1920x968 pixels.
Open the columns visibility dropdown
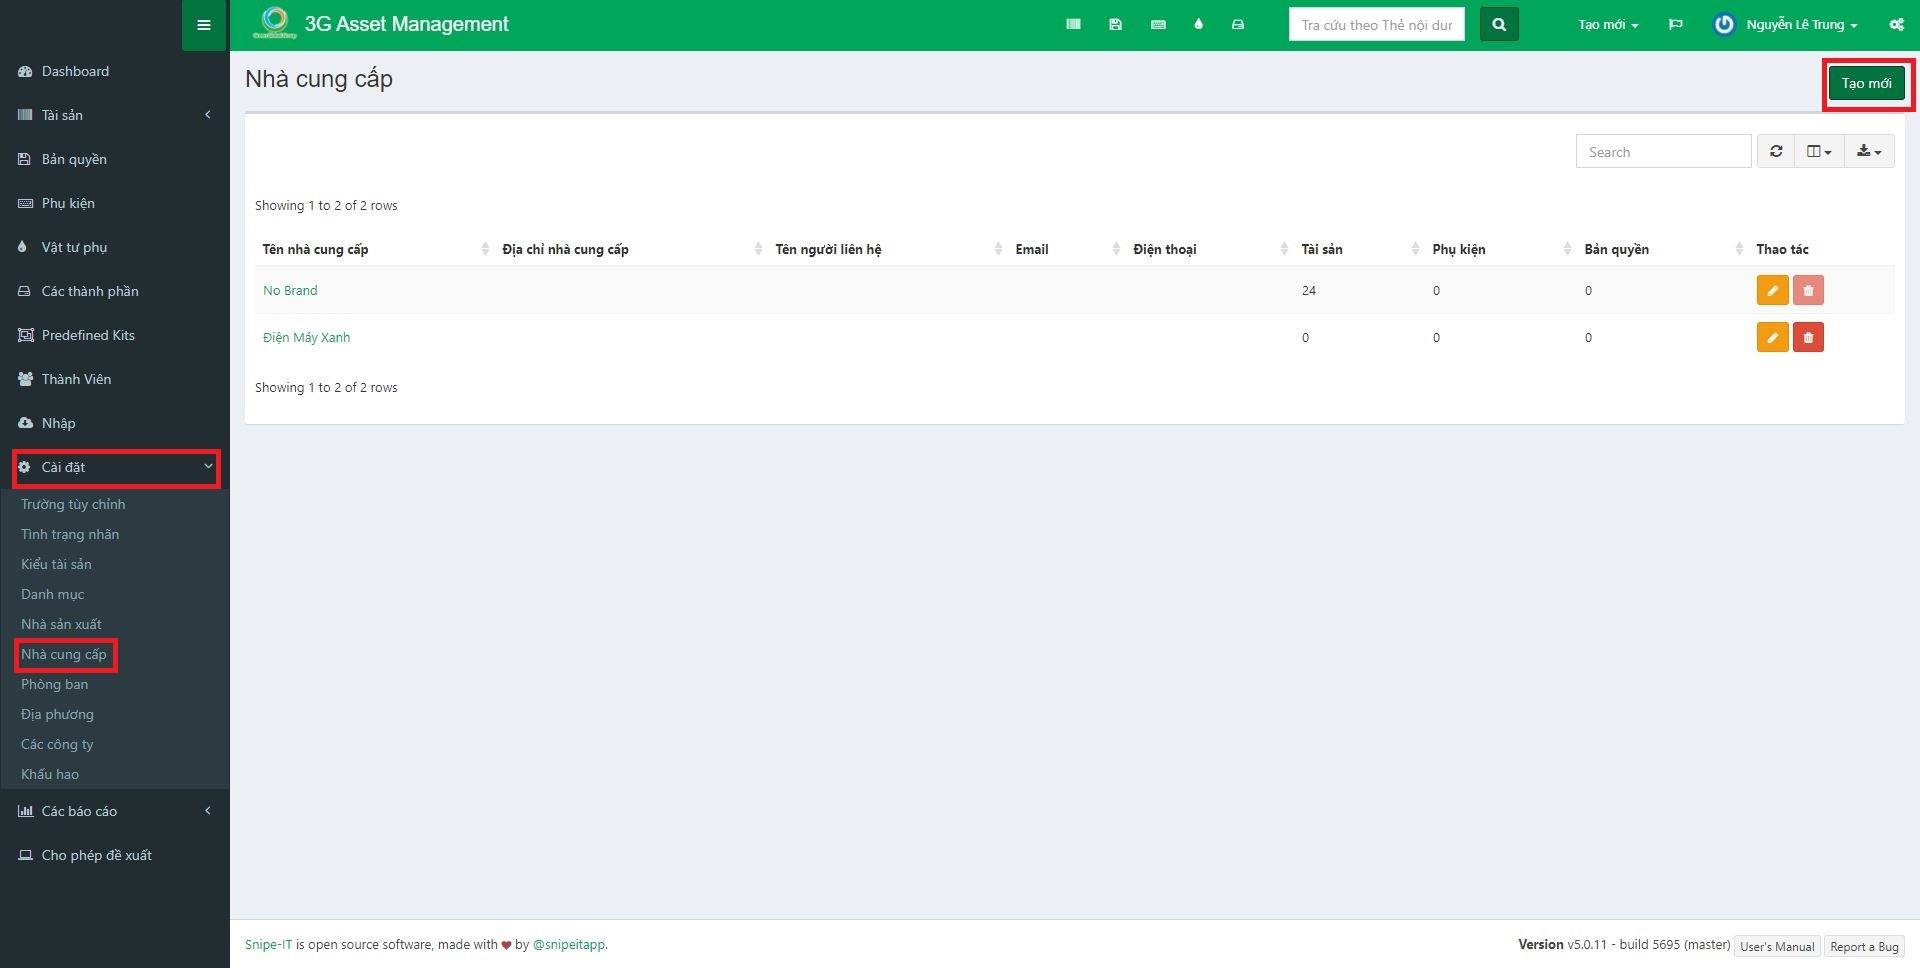pos(1818,152)
